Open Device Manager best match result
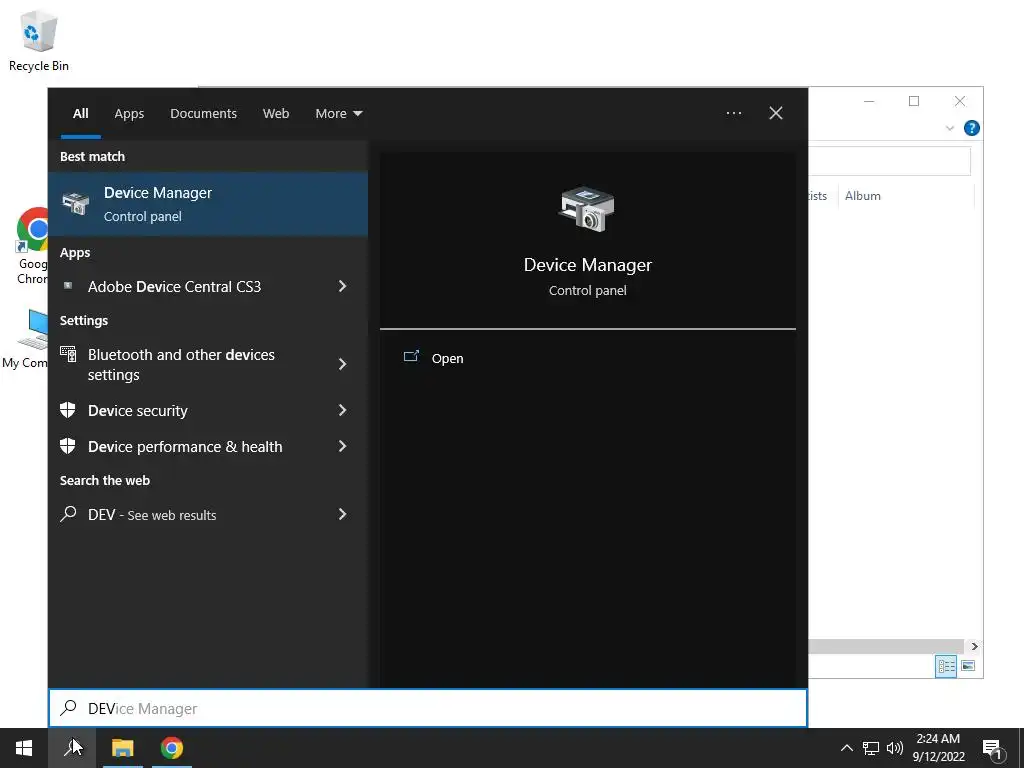Image resolution: width=1024 pixels, height=768 pixels. 208,204
